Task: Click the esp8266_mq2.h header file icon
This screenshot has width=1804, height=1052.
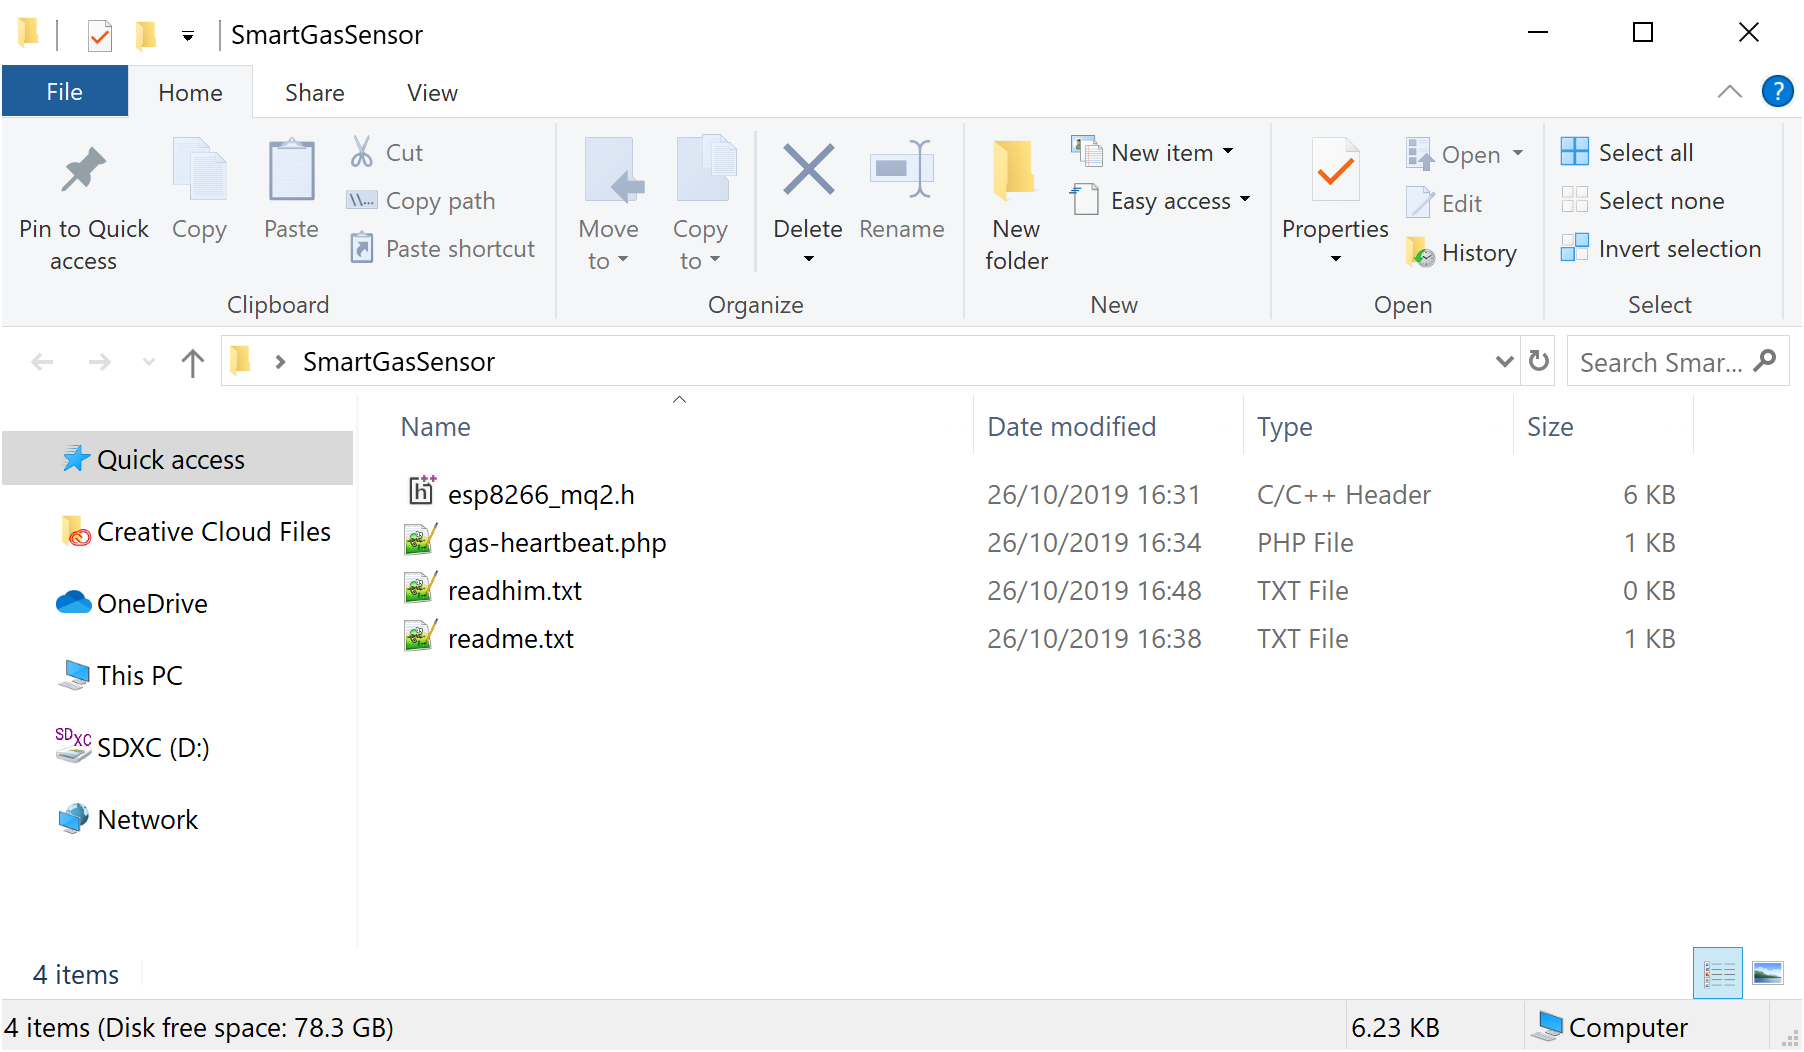Action: point(421,490)
